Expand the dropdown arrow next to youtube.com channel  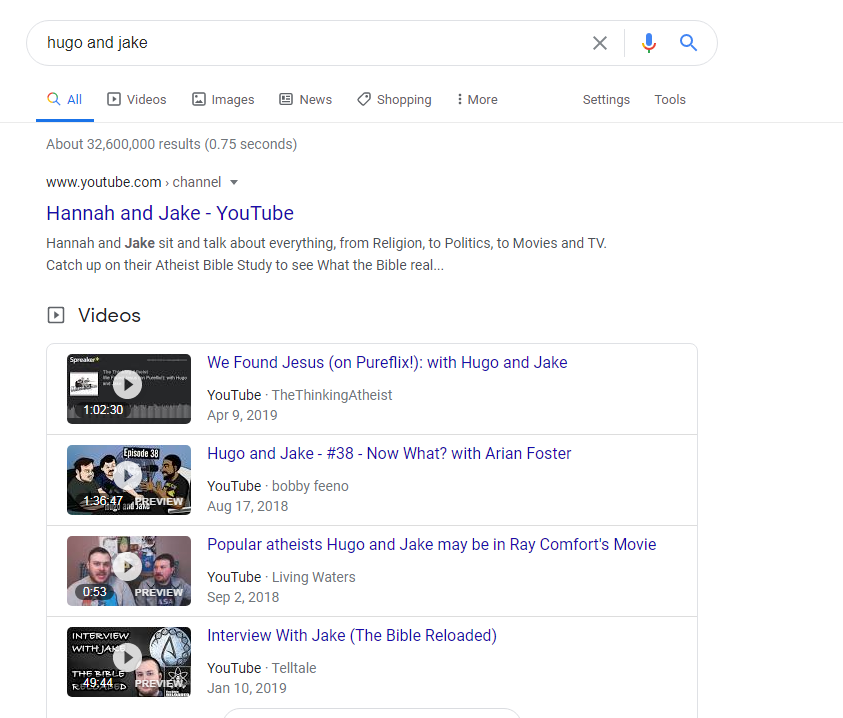[x=234, y=182]
